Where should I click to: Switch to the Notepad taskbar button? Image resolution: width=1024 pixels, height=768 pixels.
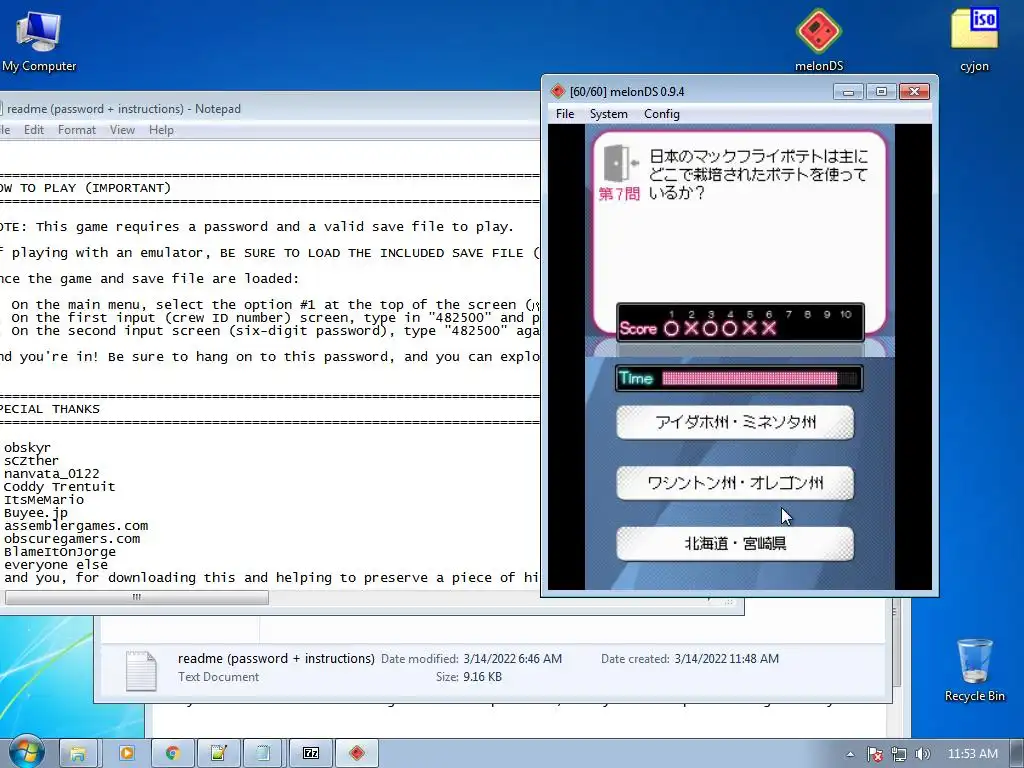point(263,754)
